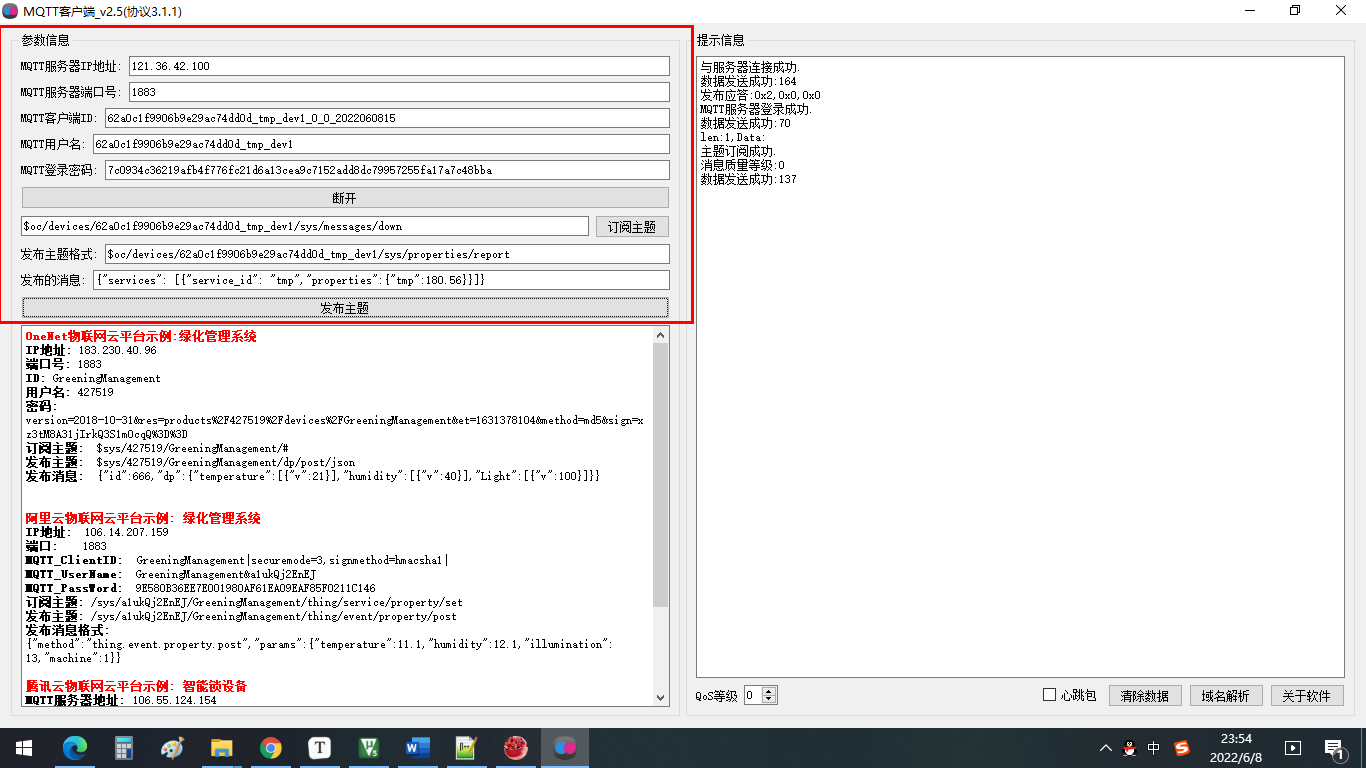This screenshot has height=768, width=1366.
Task: Open the Windows notification center
Action: [1334, 747]
